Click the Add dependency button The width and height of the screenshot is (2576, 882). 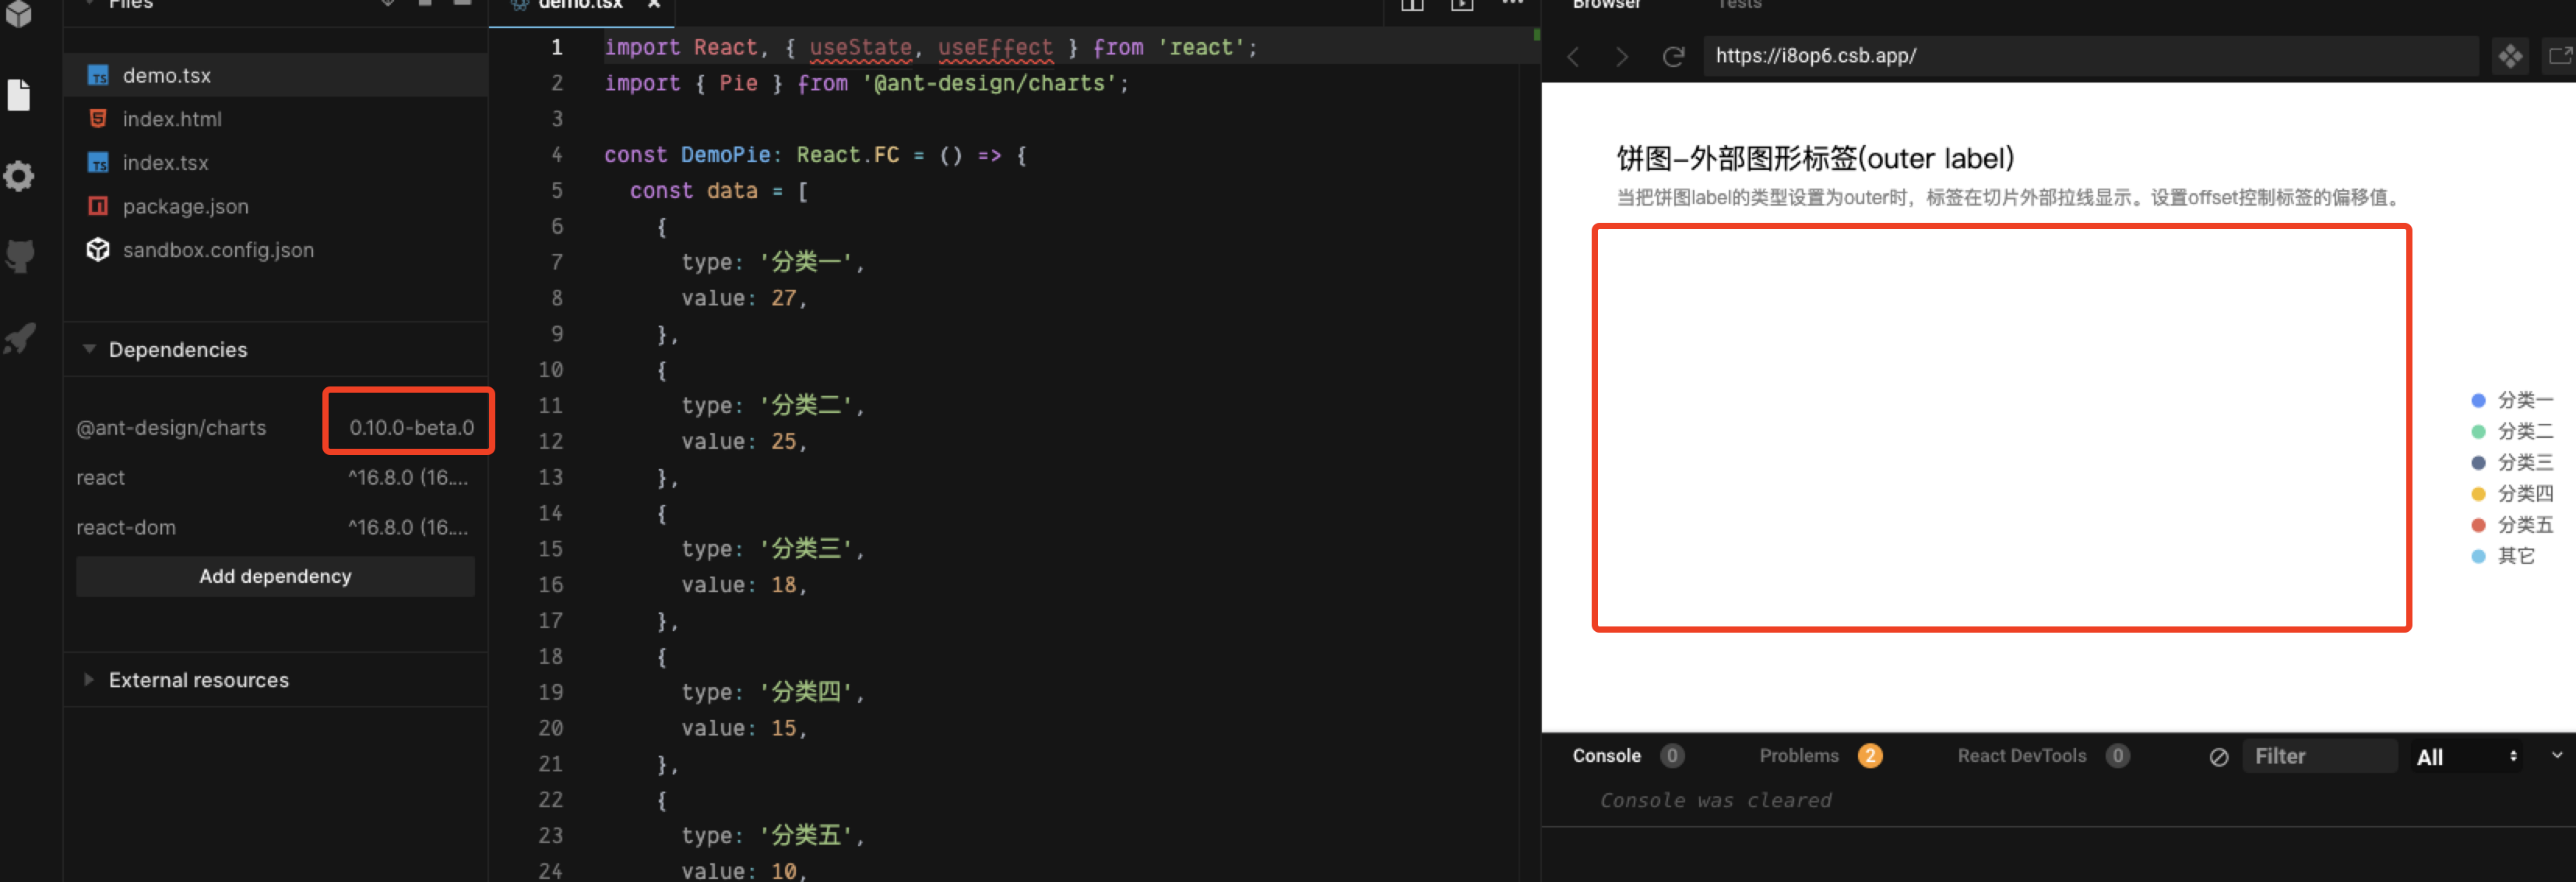click(275, 576)
